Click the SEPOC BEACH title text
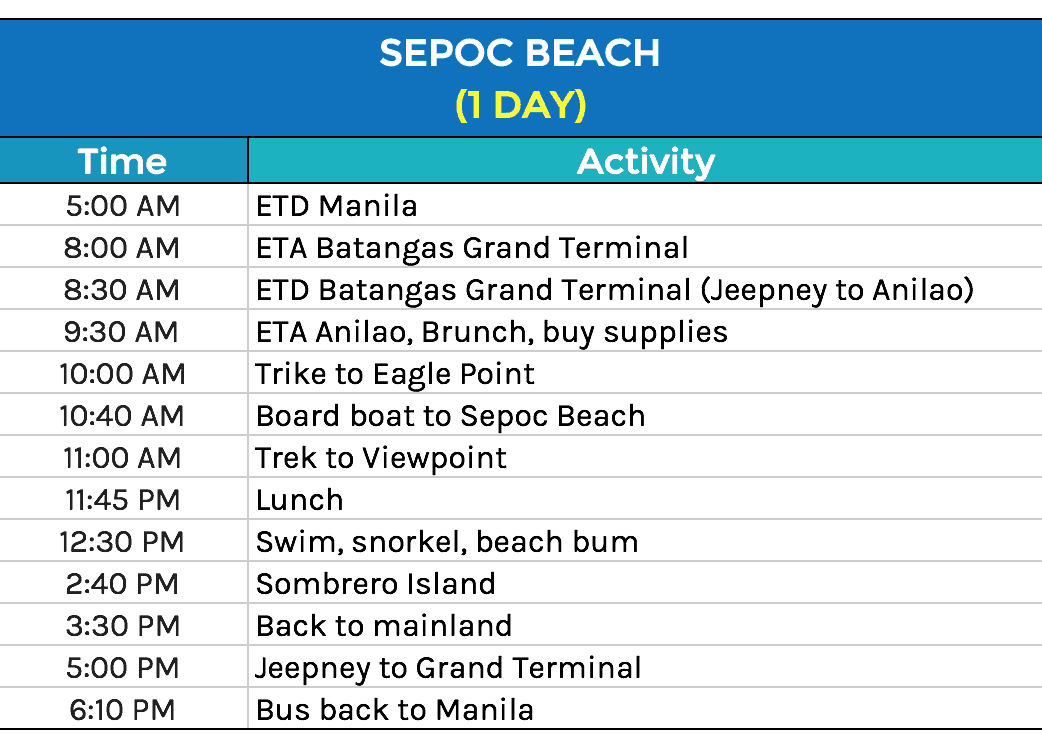Image resolution: width=1042 pixels, height=754 pixels. coord(520,53)
